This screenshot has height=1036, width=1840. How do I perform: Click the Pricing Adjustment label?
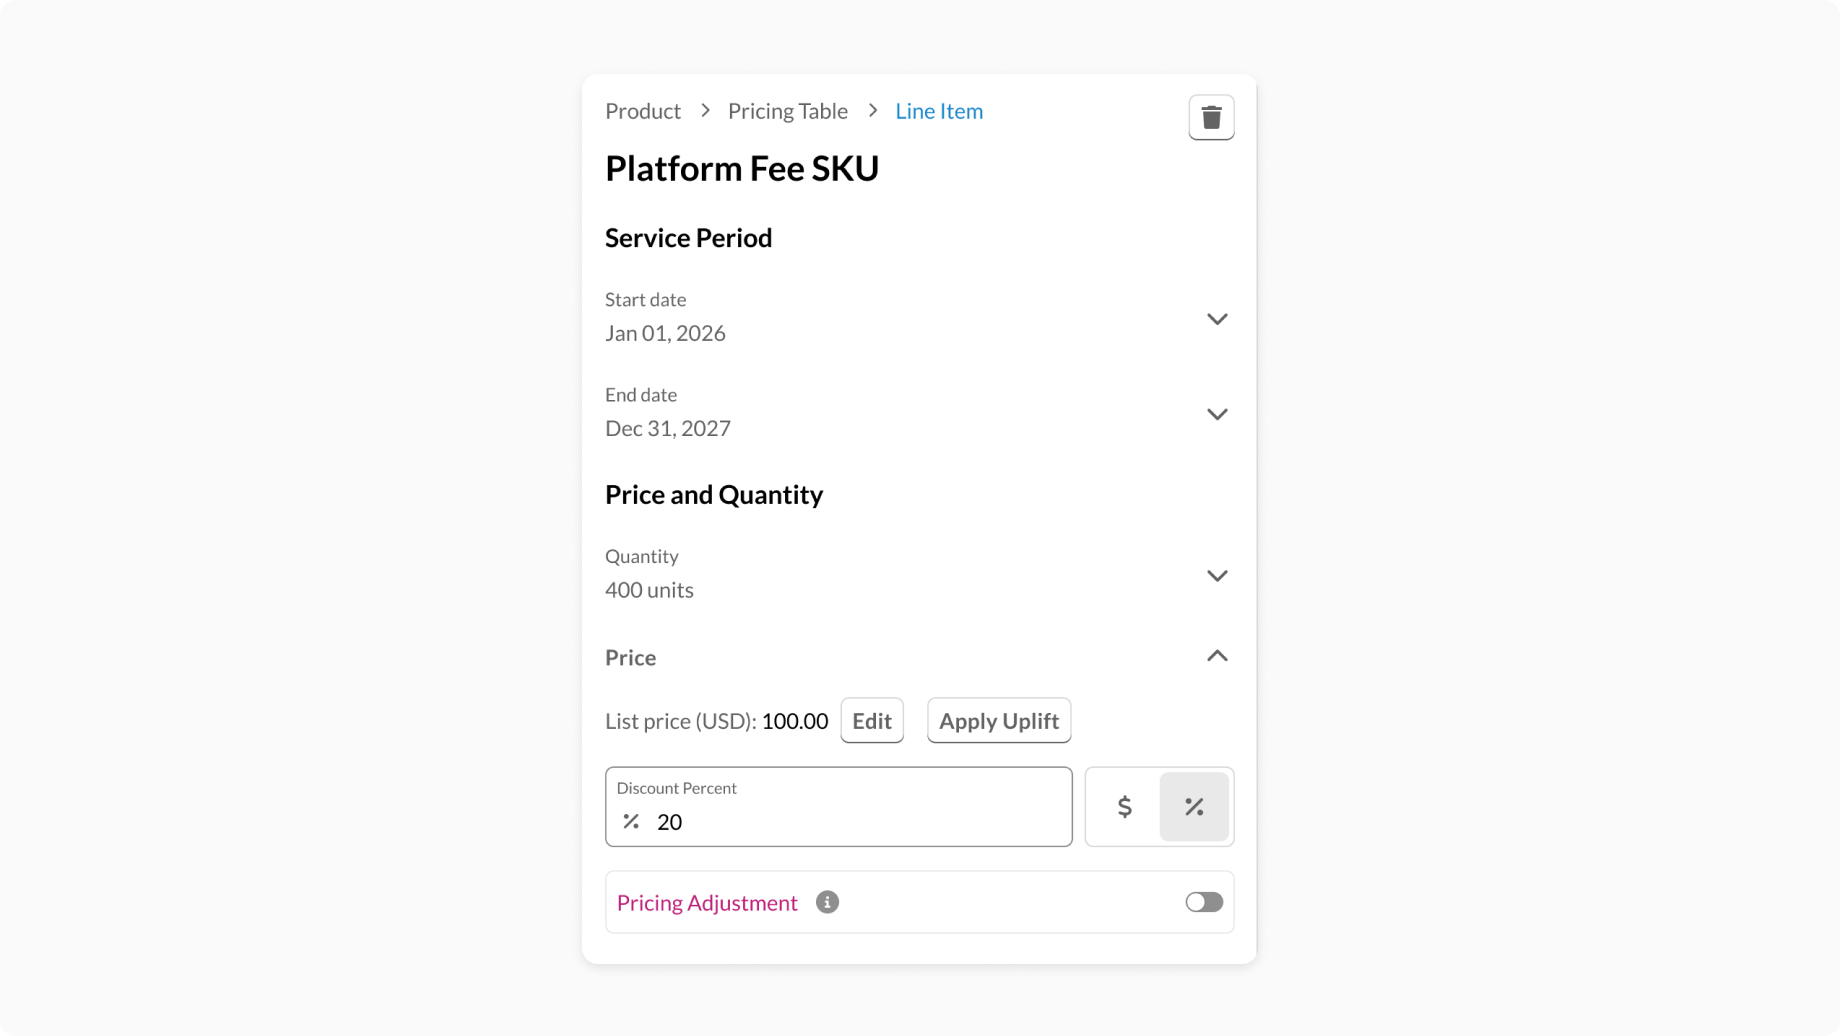point(707,903)
